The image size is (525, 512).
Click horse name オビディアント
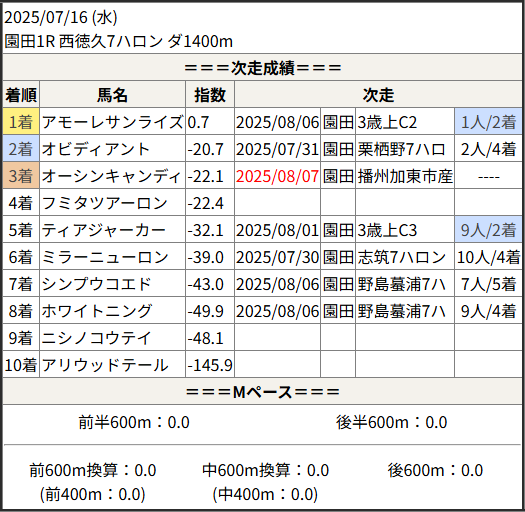tap(95, 149)
